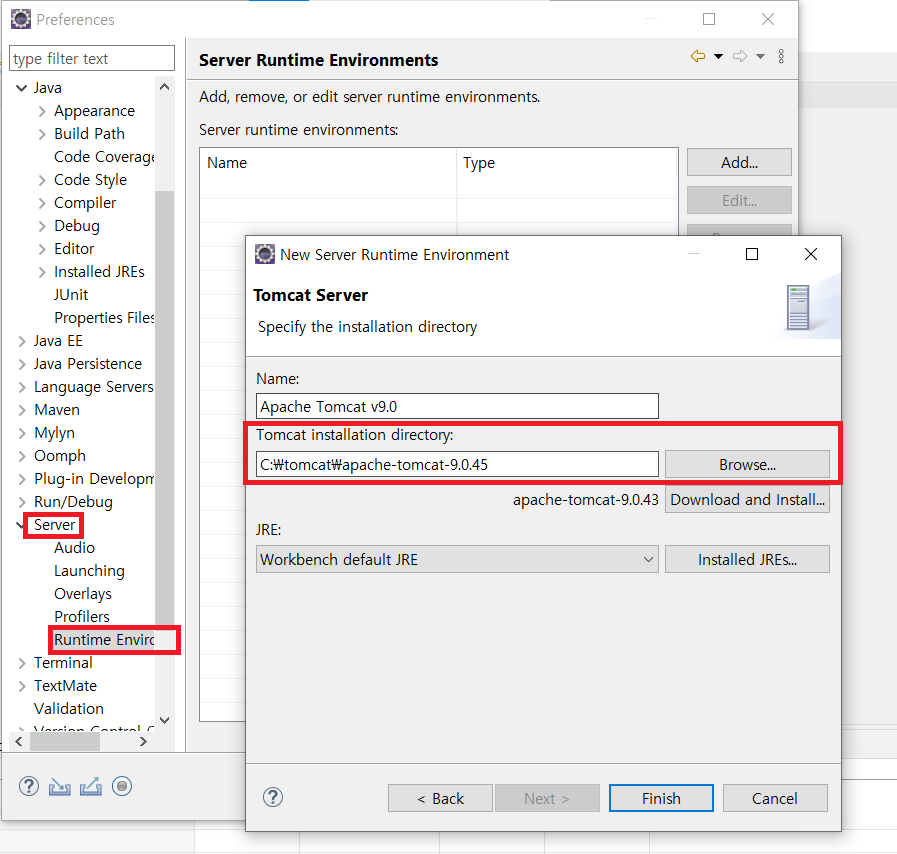The width and height of the screenshot is (897, 854).
Task: Click the Preferences help question mark icon
Action: coord(29,787)
